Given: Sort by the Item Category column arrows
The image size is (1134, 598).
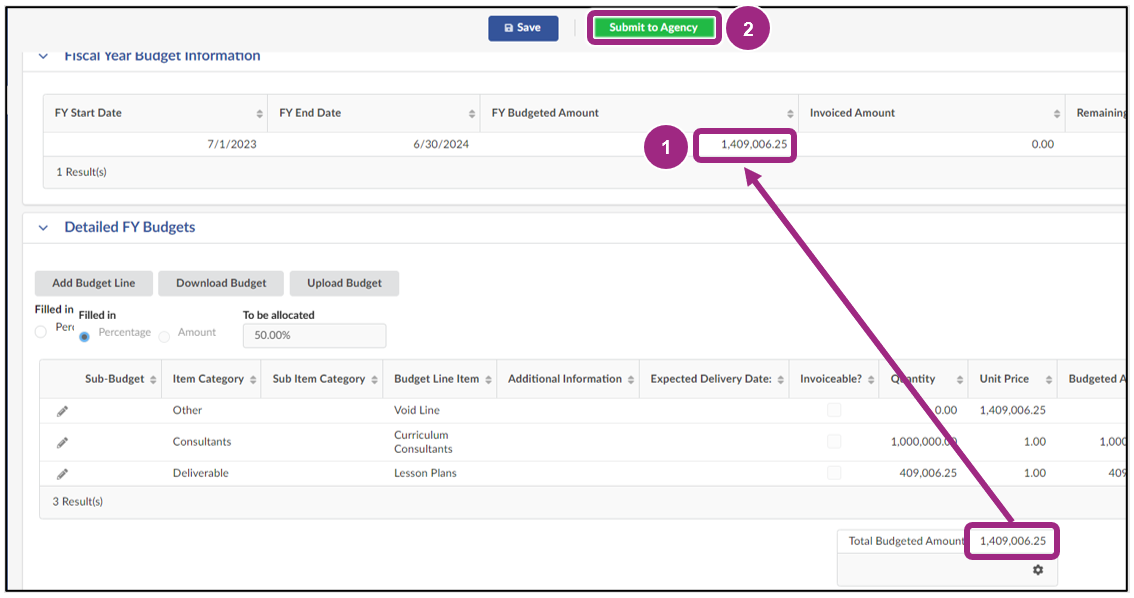Looking at the screenshot, I should point(251,380).
